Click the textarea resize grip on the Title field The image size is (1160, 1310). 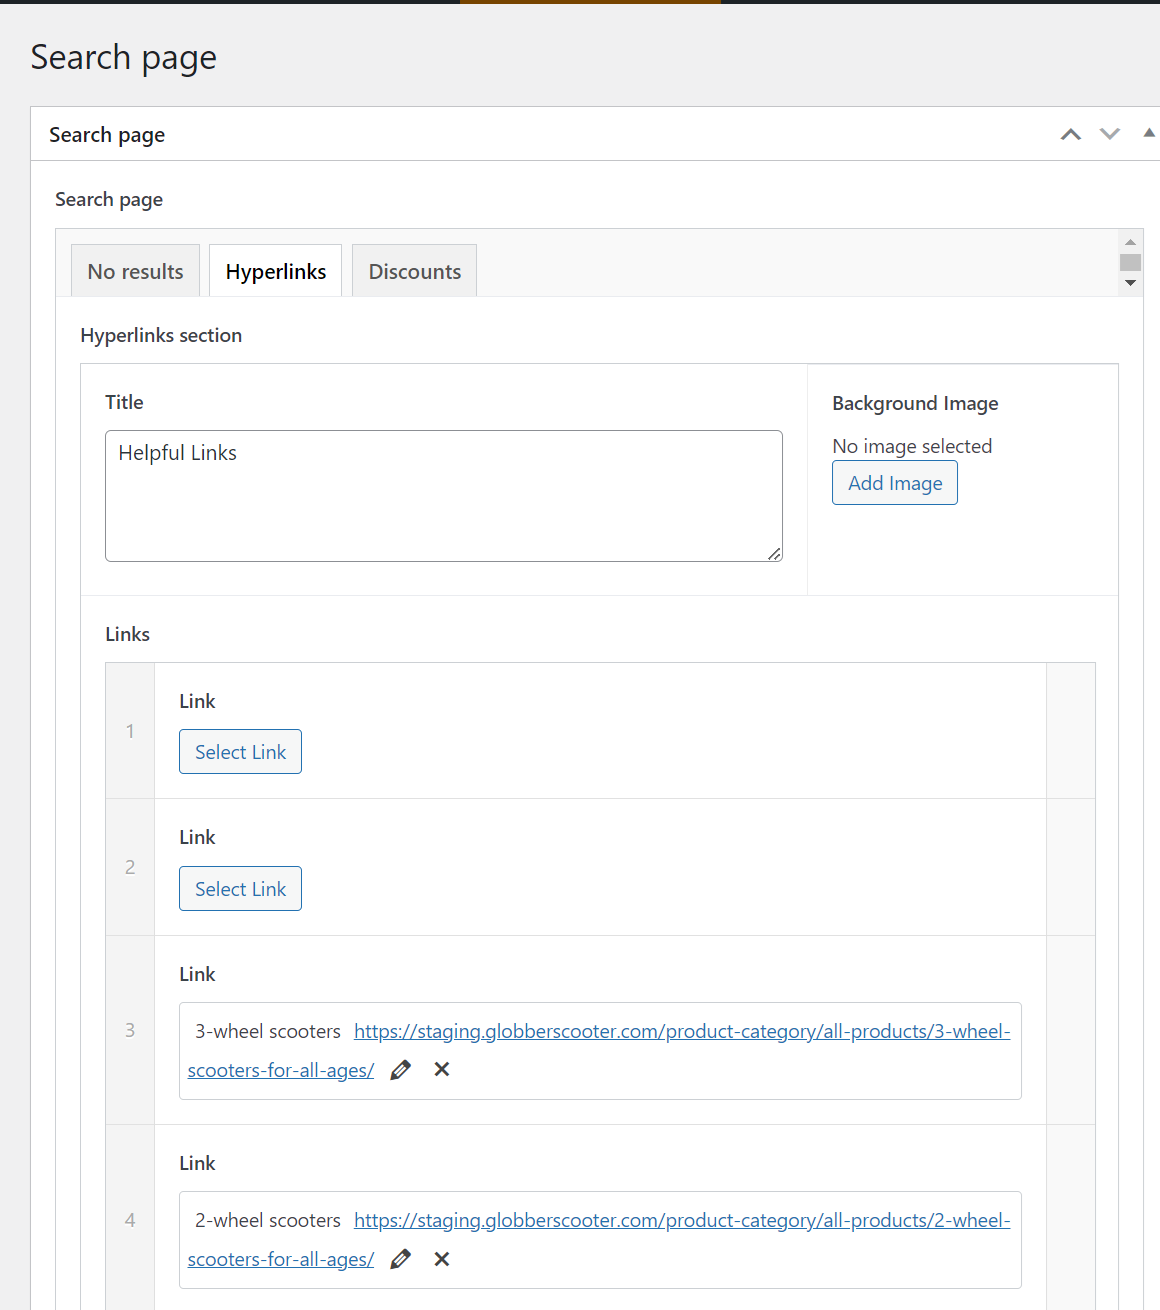tap(774, 553)
